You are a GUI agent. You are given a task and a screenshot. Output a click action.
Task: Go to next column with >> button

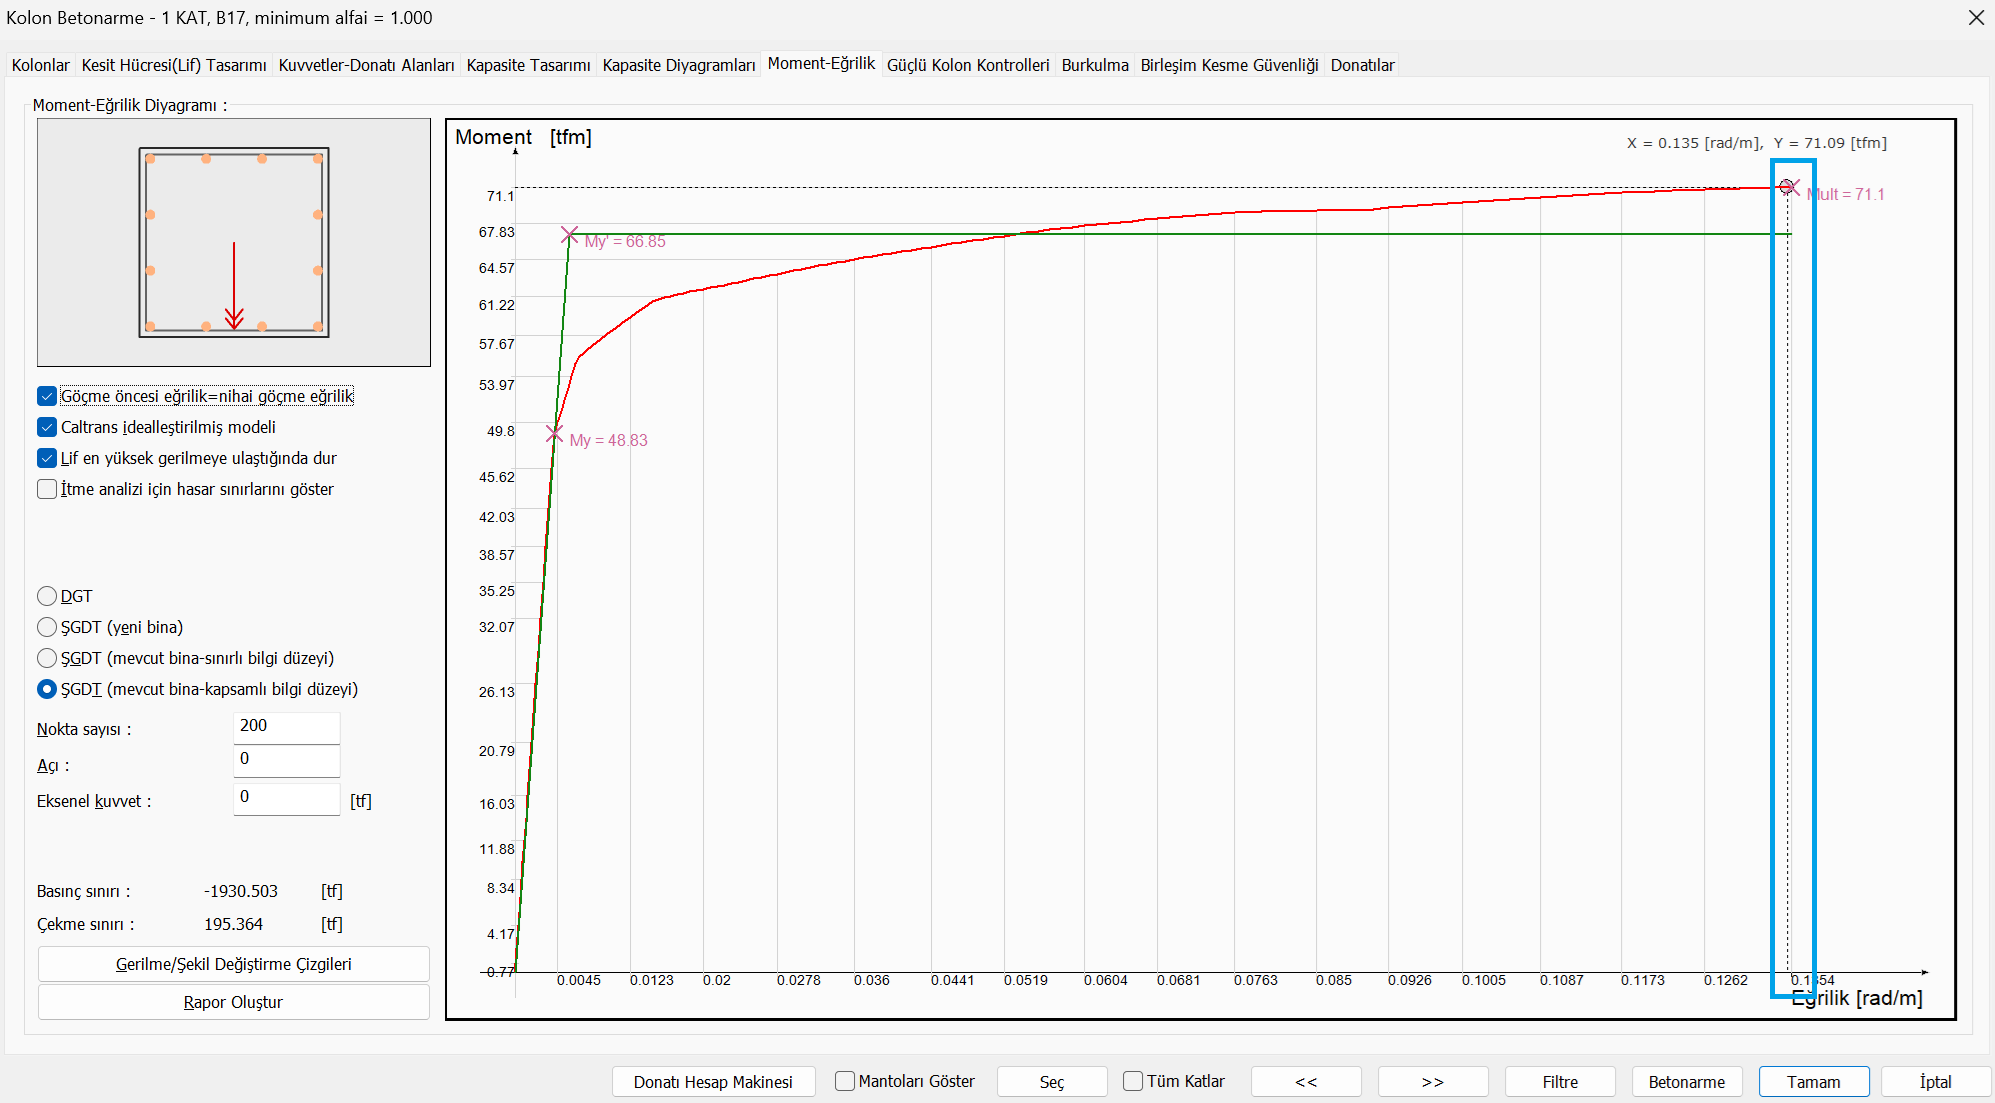click(x=1432, y=1082)
